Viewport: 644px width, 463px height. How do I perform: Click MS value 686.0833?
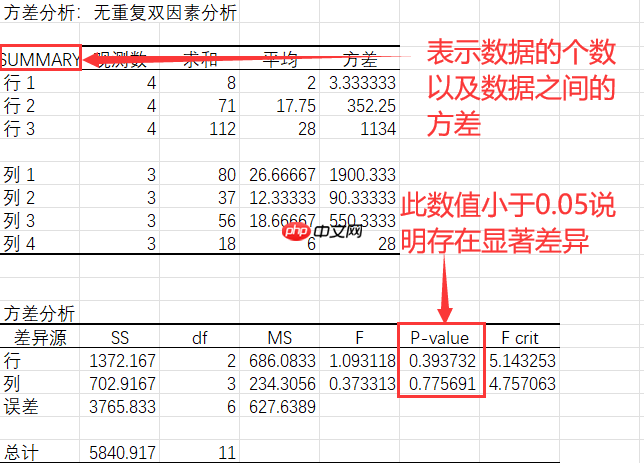tap(282, 361)
